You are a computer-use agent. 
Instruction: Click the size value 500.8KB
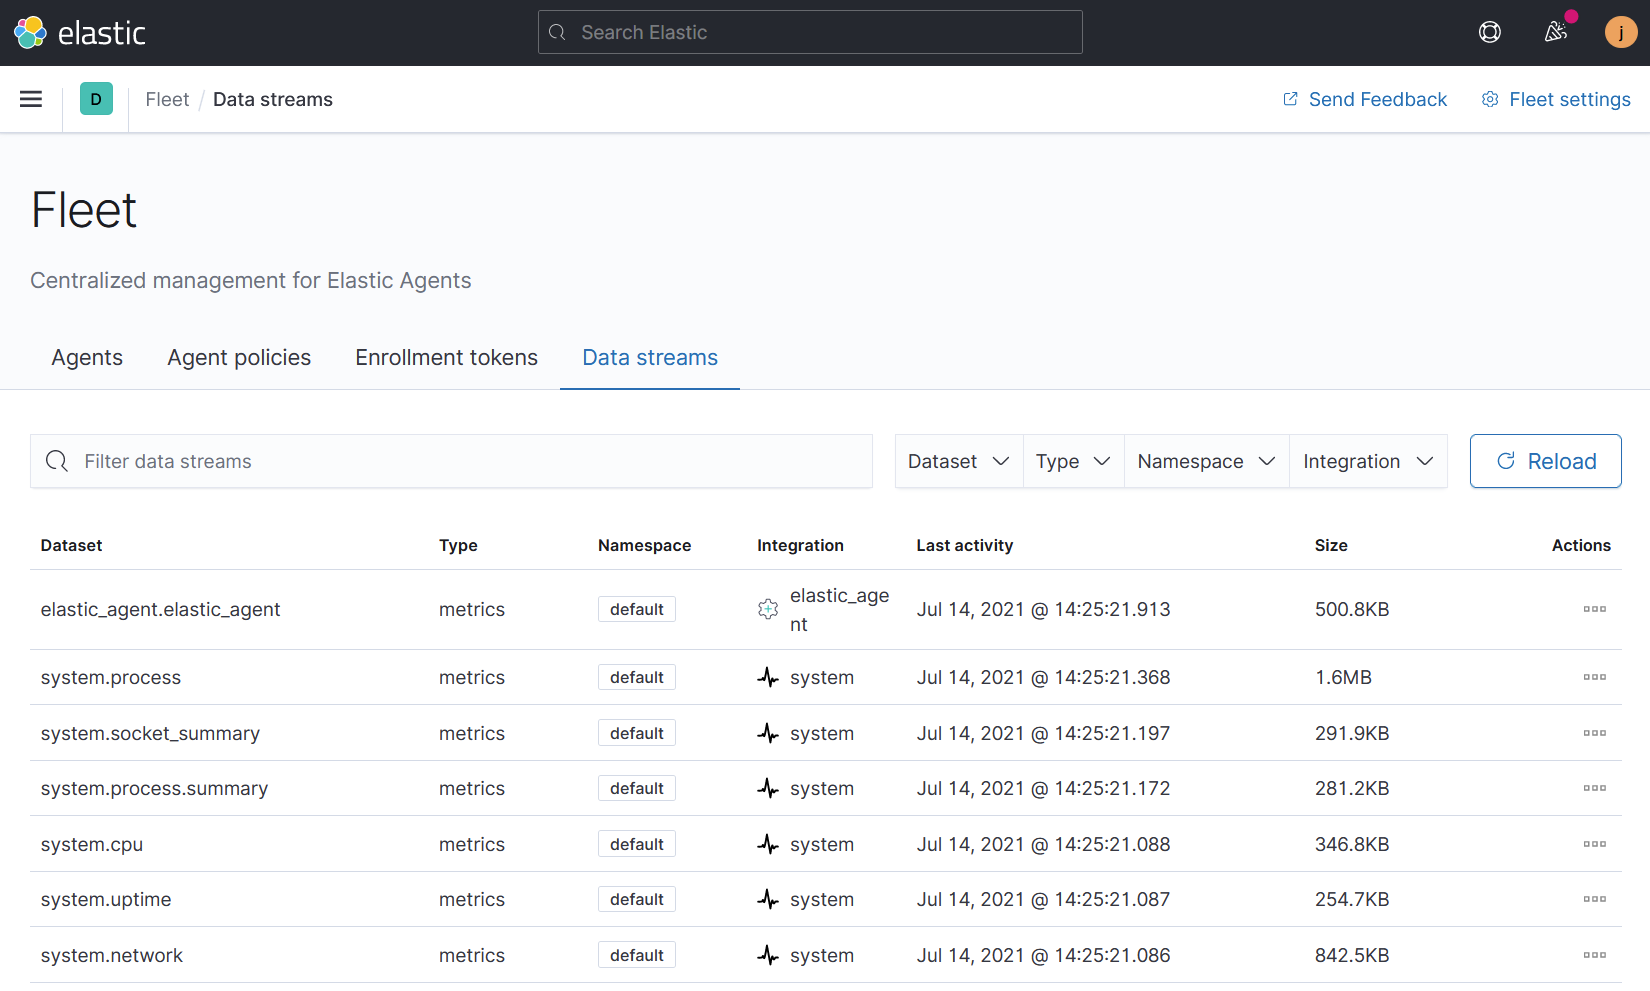pos(1352,609)
